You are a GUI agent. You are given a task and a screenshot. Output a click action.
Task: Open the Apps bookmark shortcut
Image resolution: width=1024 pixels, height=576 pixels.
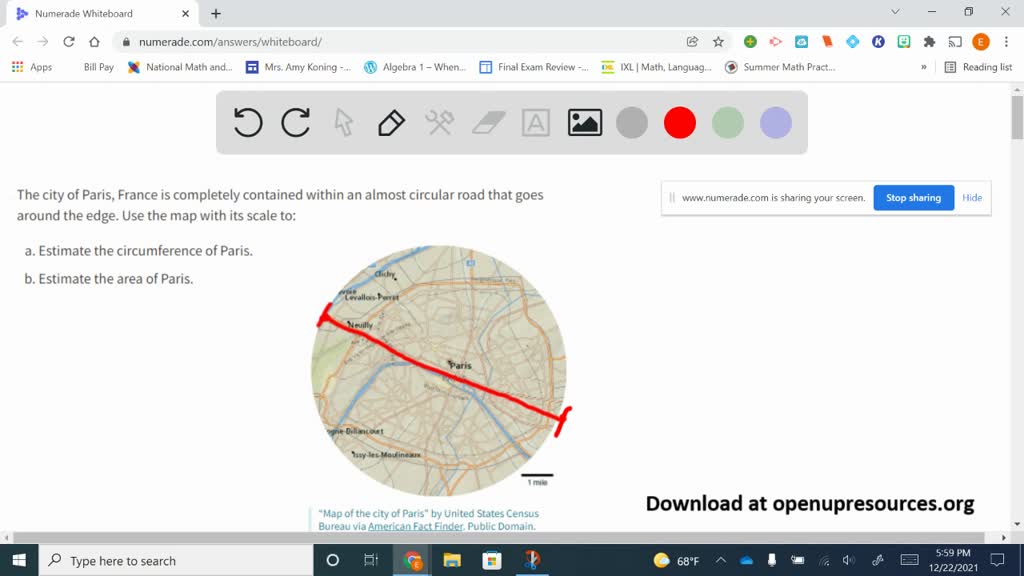pyautogui.click(x=32, y=67)
